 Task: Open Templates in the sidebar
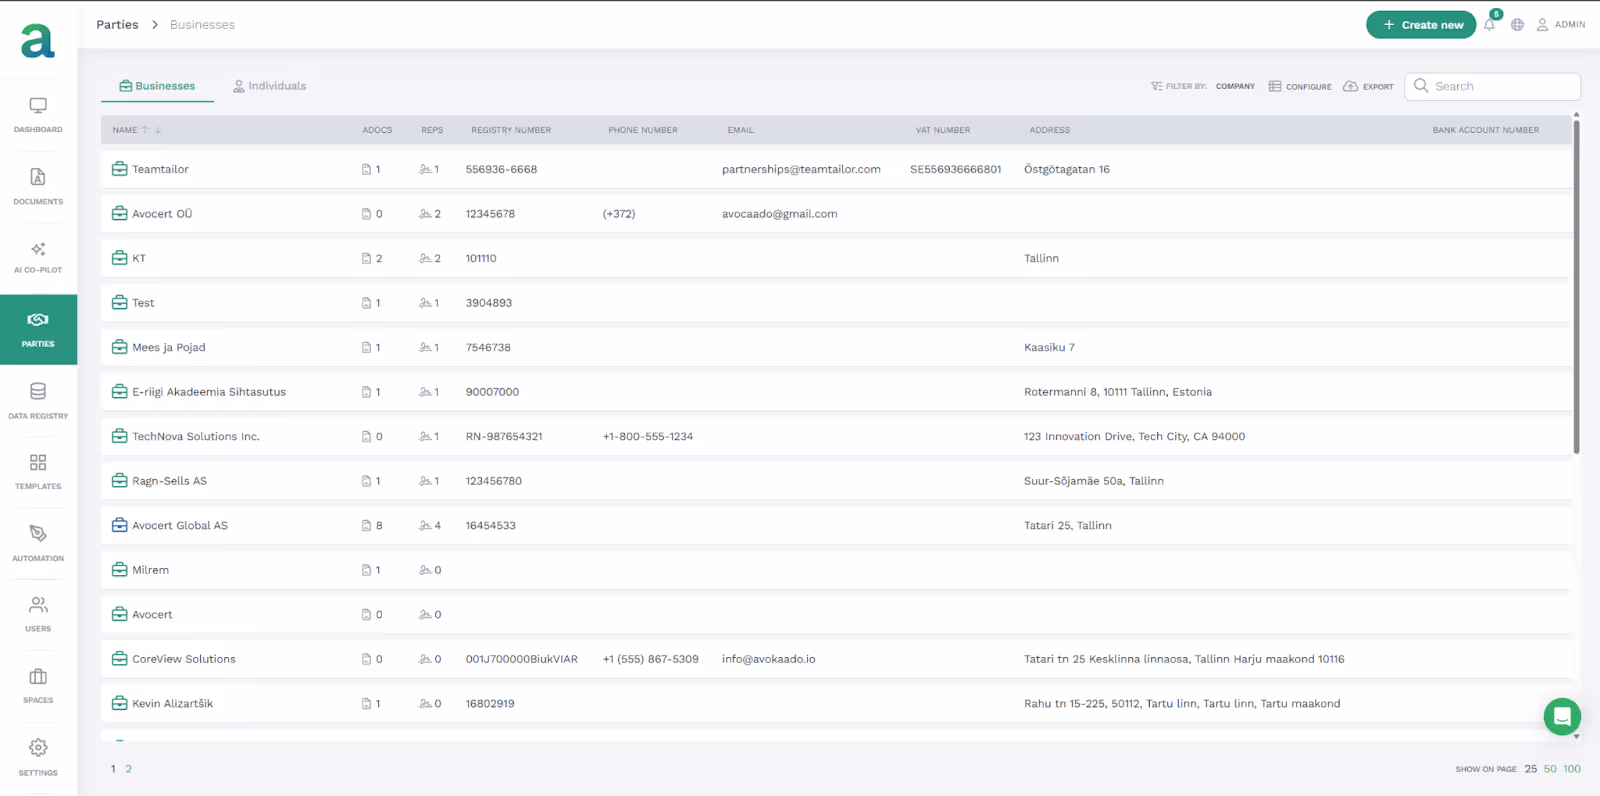coord(38,471)
